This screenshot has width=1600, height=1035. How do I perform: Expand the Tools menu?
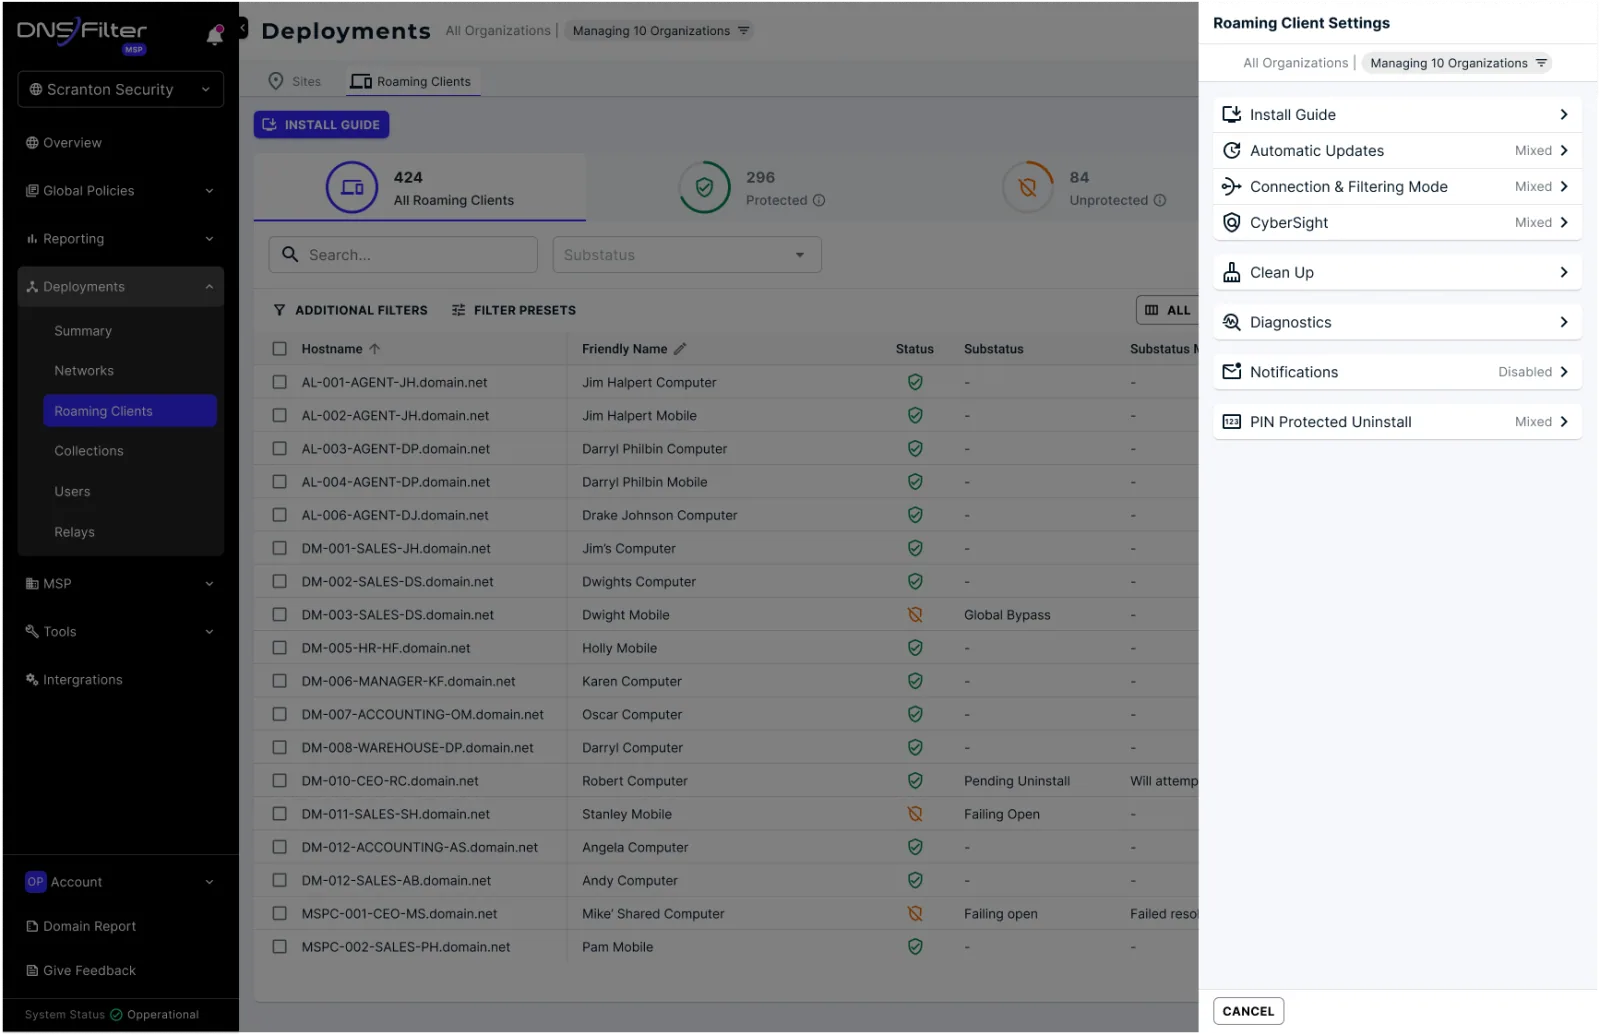click(x=120, y=632)
